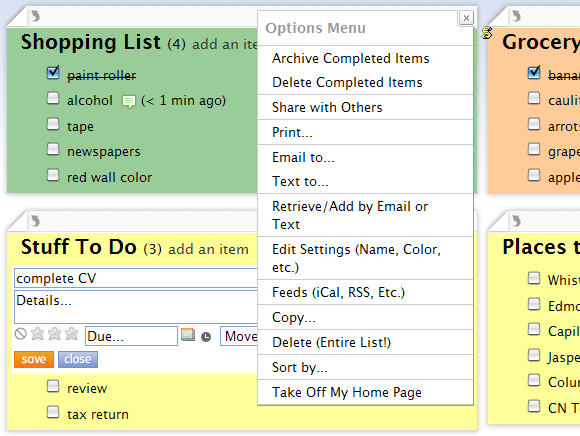Click the orange save button
The height and width of the screenshot is (436, 580).
[x=34, y=359]
